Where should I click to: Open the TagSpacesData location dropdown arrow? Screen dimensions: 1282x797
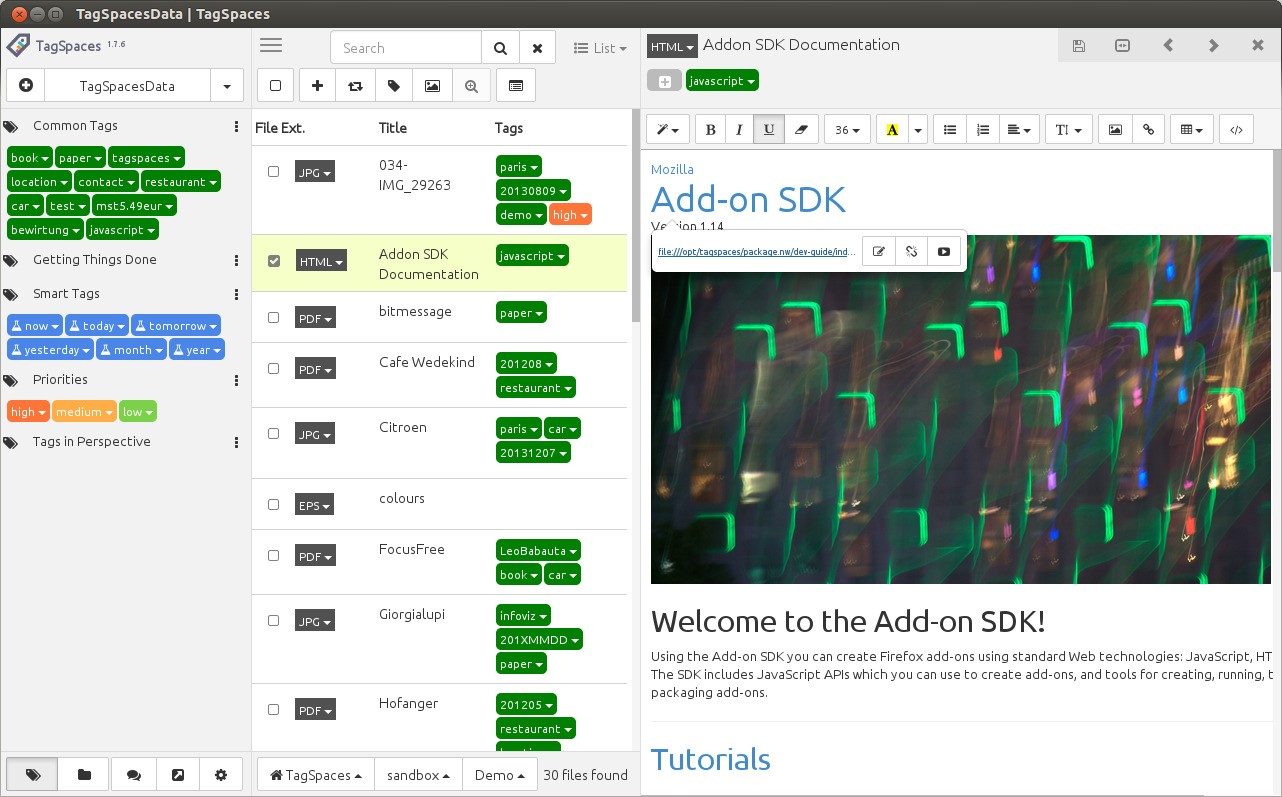coord(227,86)
